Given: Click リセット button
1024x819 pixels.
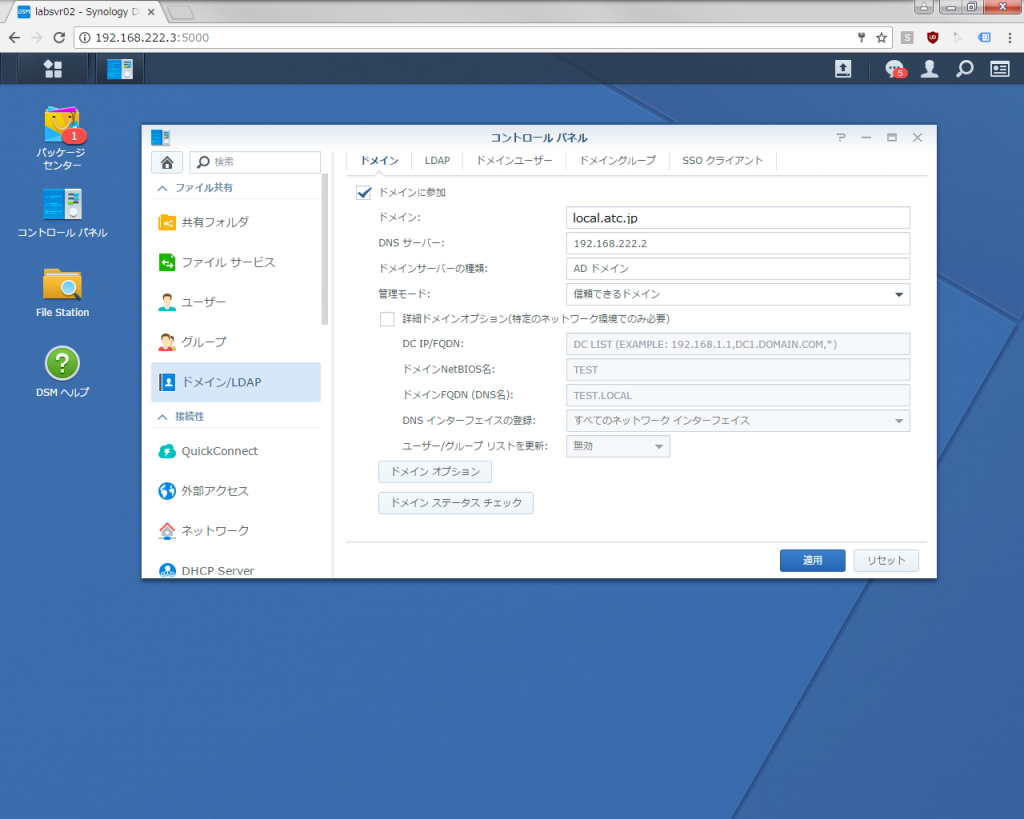Looking at the screenshot, I should coord(886,560).
